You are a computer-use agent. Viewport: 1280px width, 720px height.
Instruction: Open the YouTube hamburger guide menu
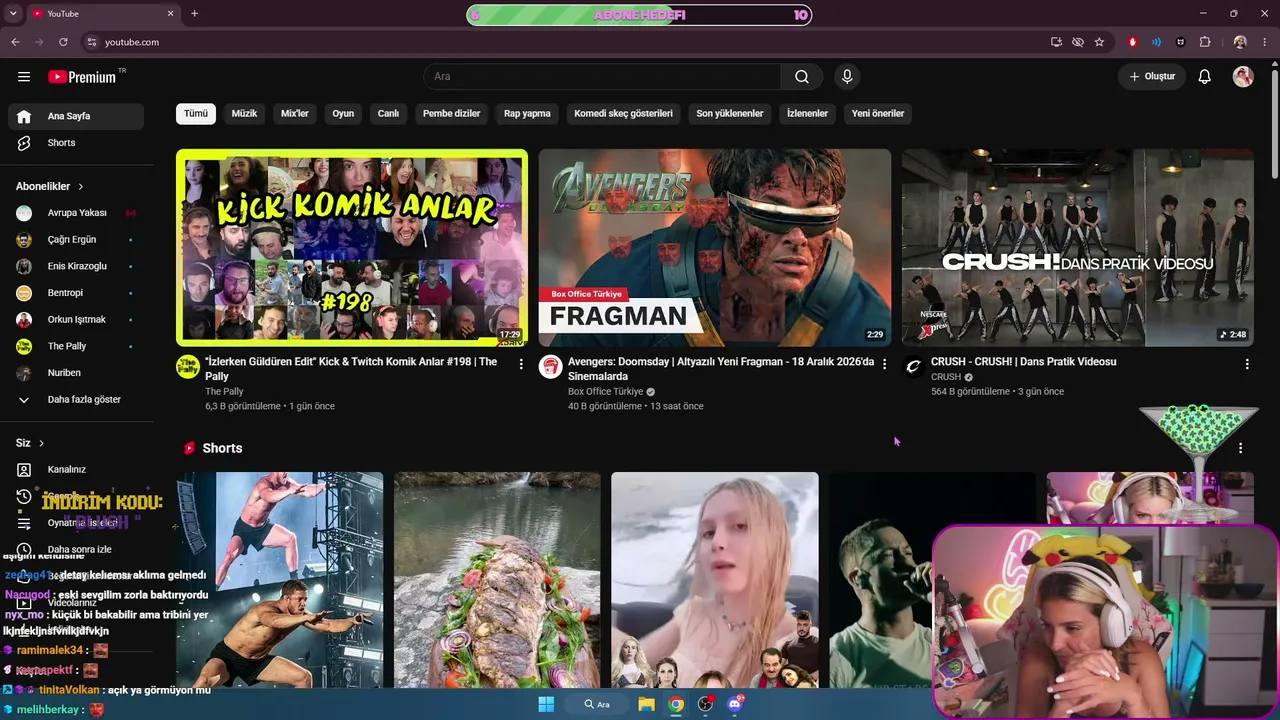(x=24, y=77)
